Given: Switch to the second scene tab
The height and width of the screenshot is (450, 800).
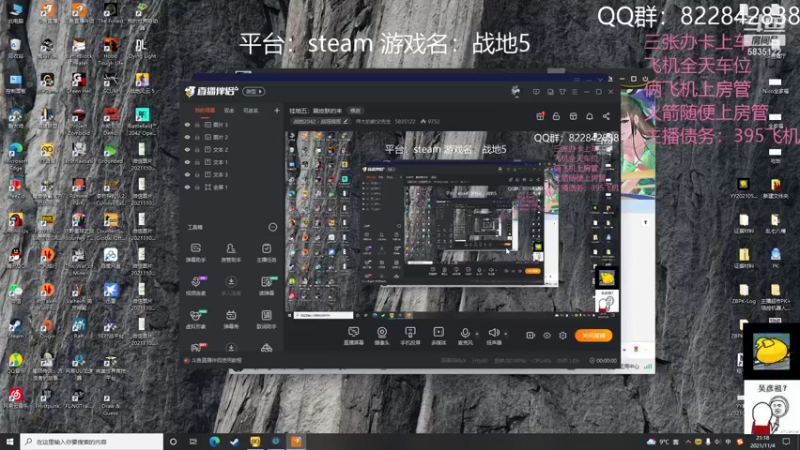Looking at the screenshot, I should pos(229,110).
